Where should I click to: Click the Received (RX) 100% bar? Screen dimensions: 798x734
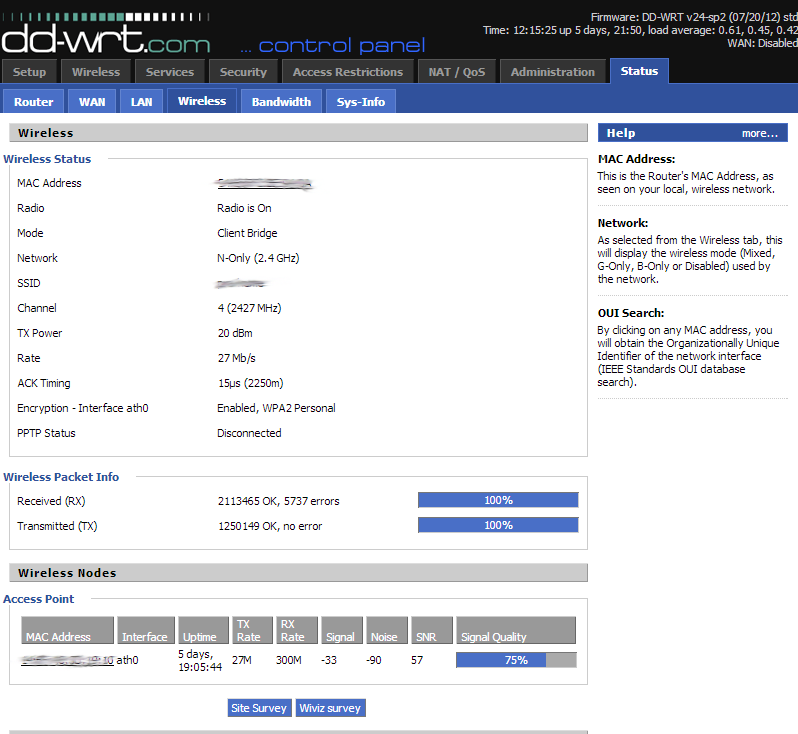(498, 500)
